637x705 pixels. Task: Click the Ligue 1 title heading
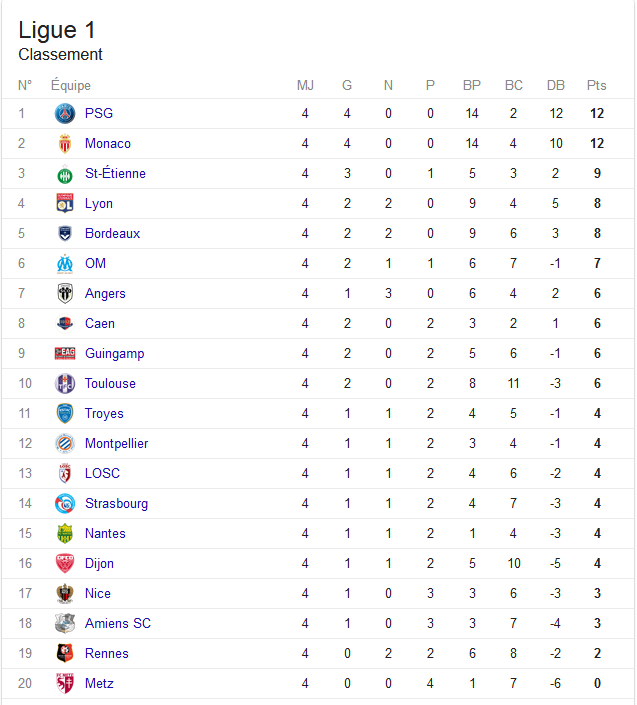pos(57,31)
